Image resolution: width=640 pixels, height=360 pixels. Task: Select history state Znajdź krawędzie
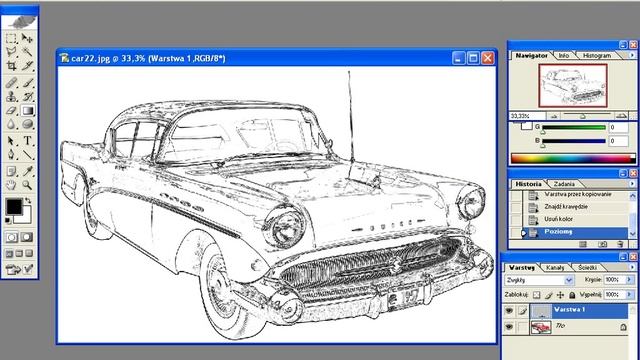tap(577, 207)
